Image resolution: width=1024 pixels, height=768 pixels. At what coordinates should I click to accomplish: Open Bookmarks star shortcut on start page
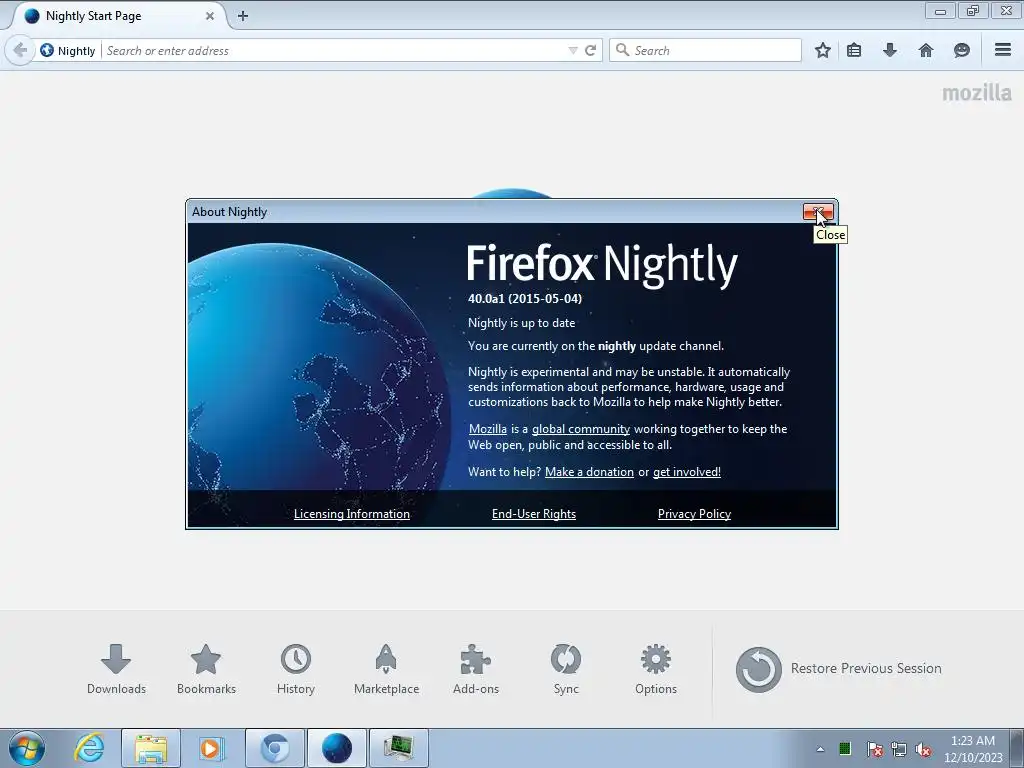pyautogui.click(x=206, y=669)
